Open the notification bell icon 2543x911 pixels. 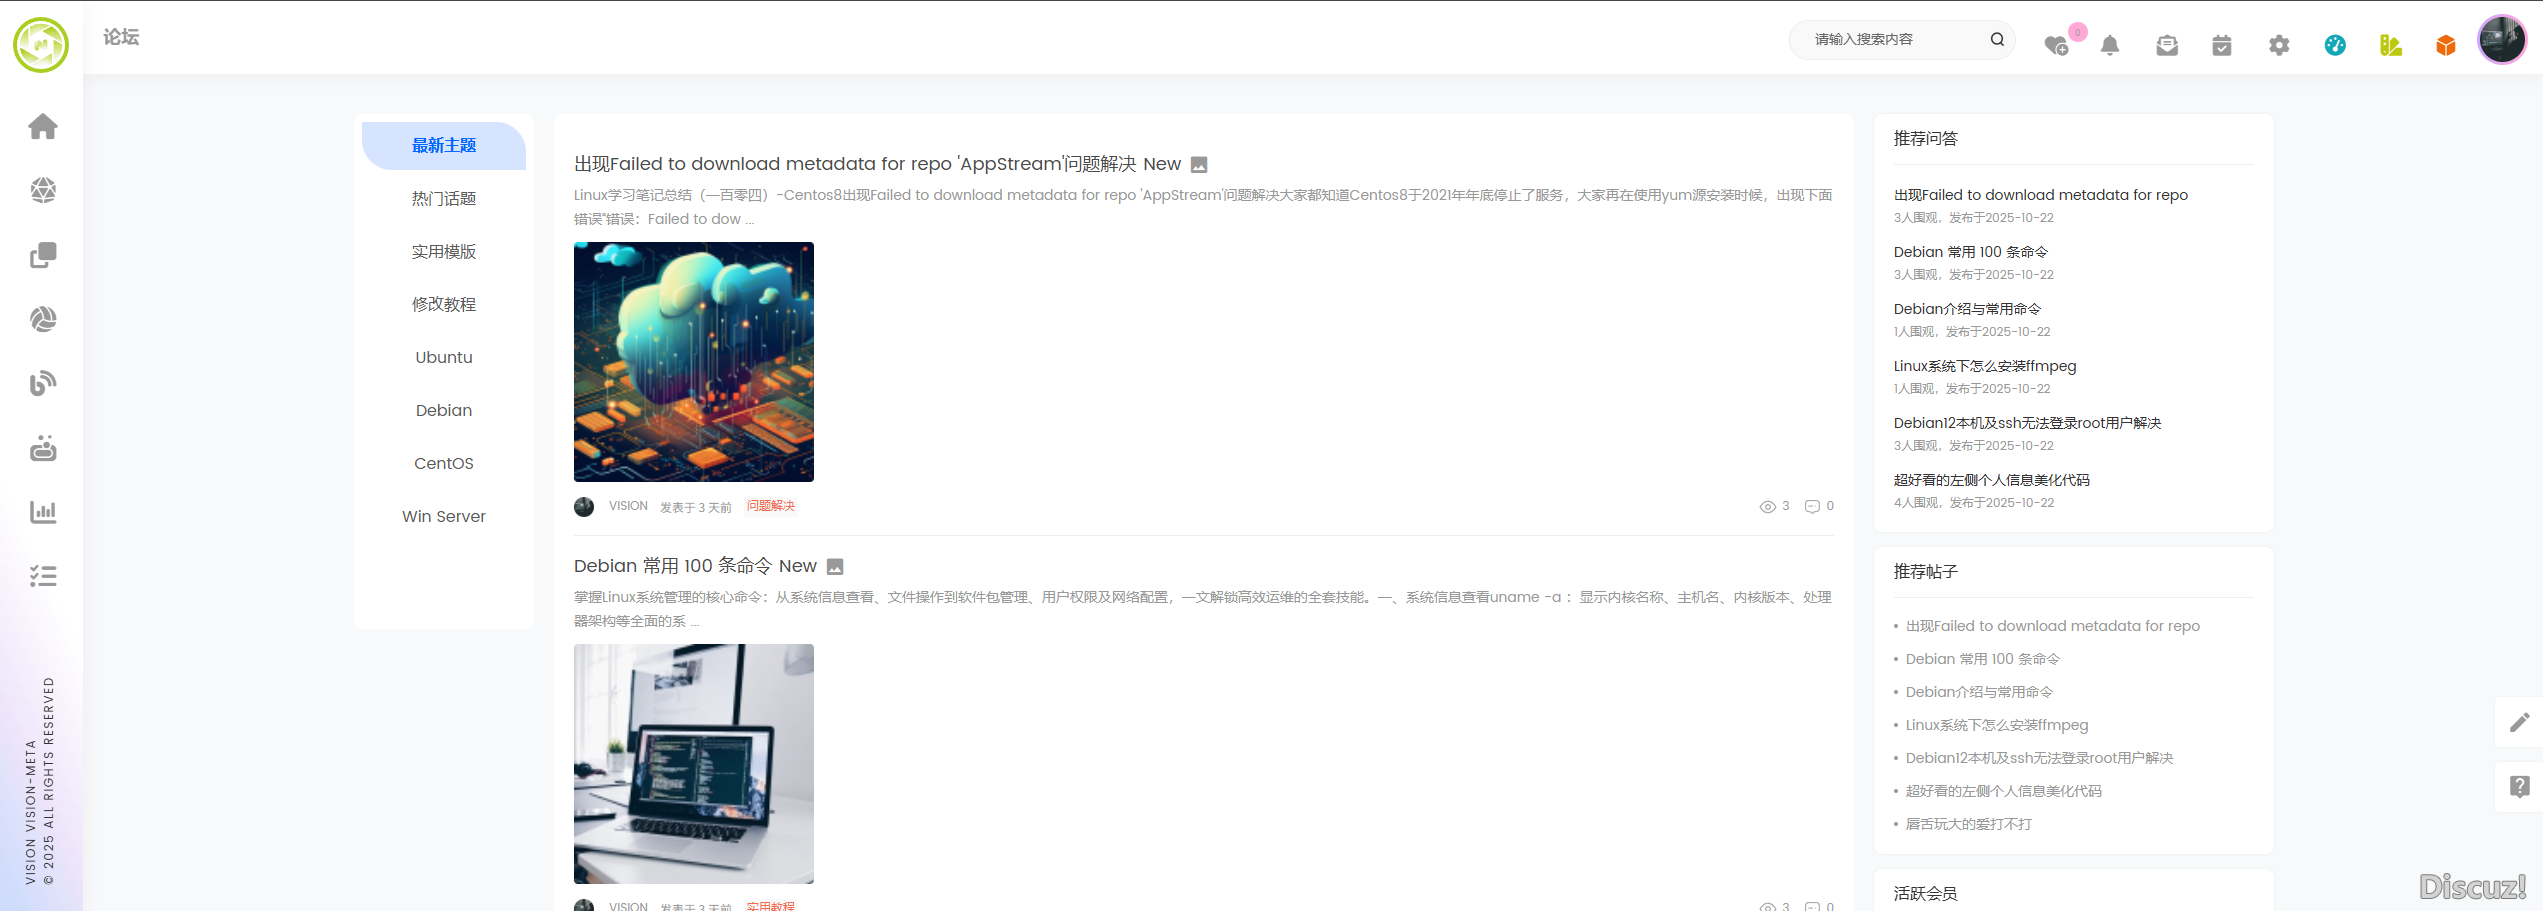(2110, 45)
